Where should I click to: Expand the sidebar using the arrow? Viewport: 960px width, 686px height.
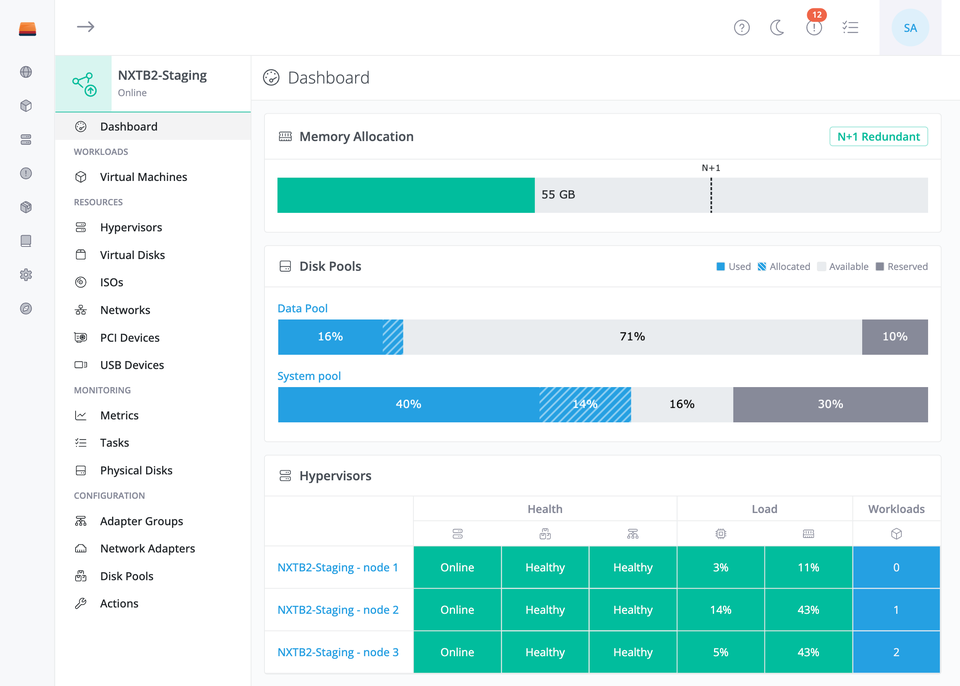86,26
